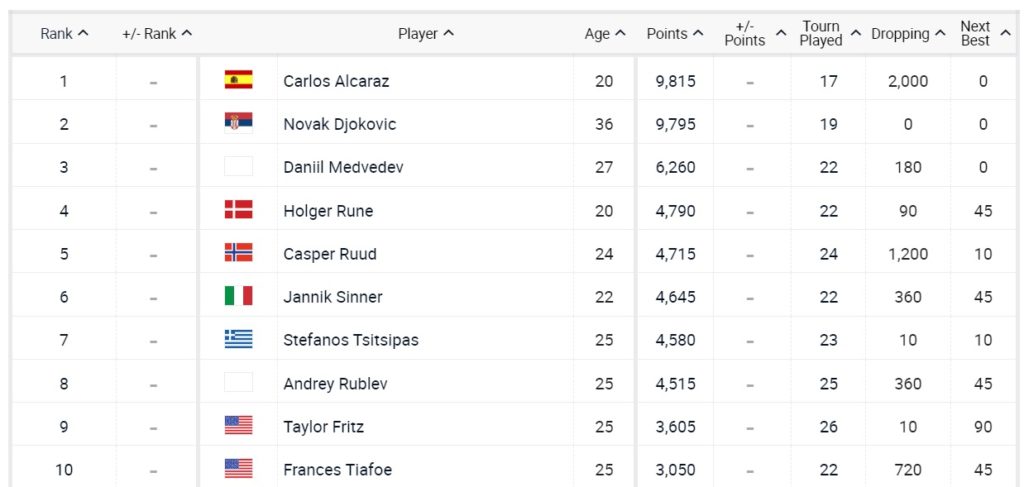Click the Serbia flag beside Novak Djokovic
1024x487 pixels.
tap(238, 123)
